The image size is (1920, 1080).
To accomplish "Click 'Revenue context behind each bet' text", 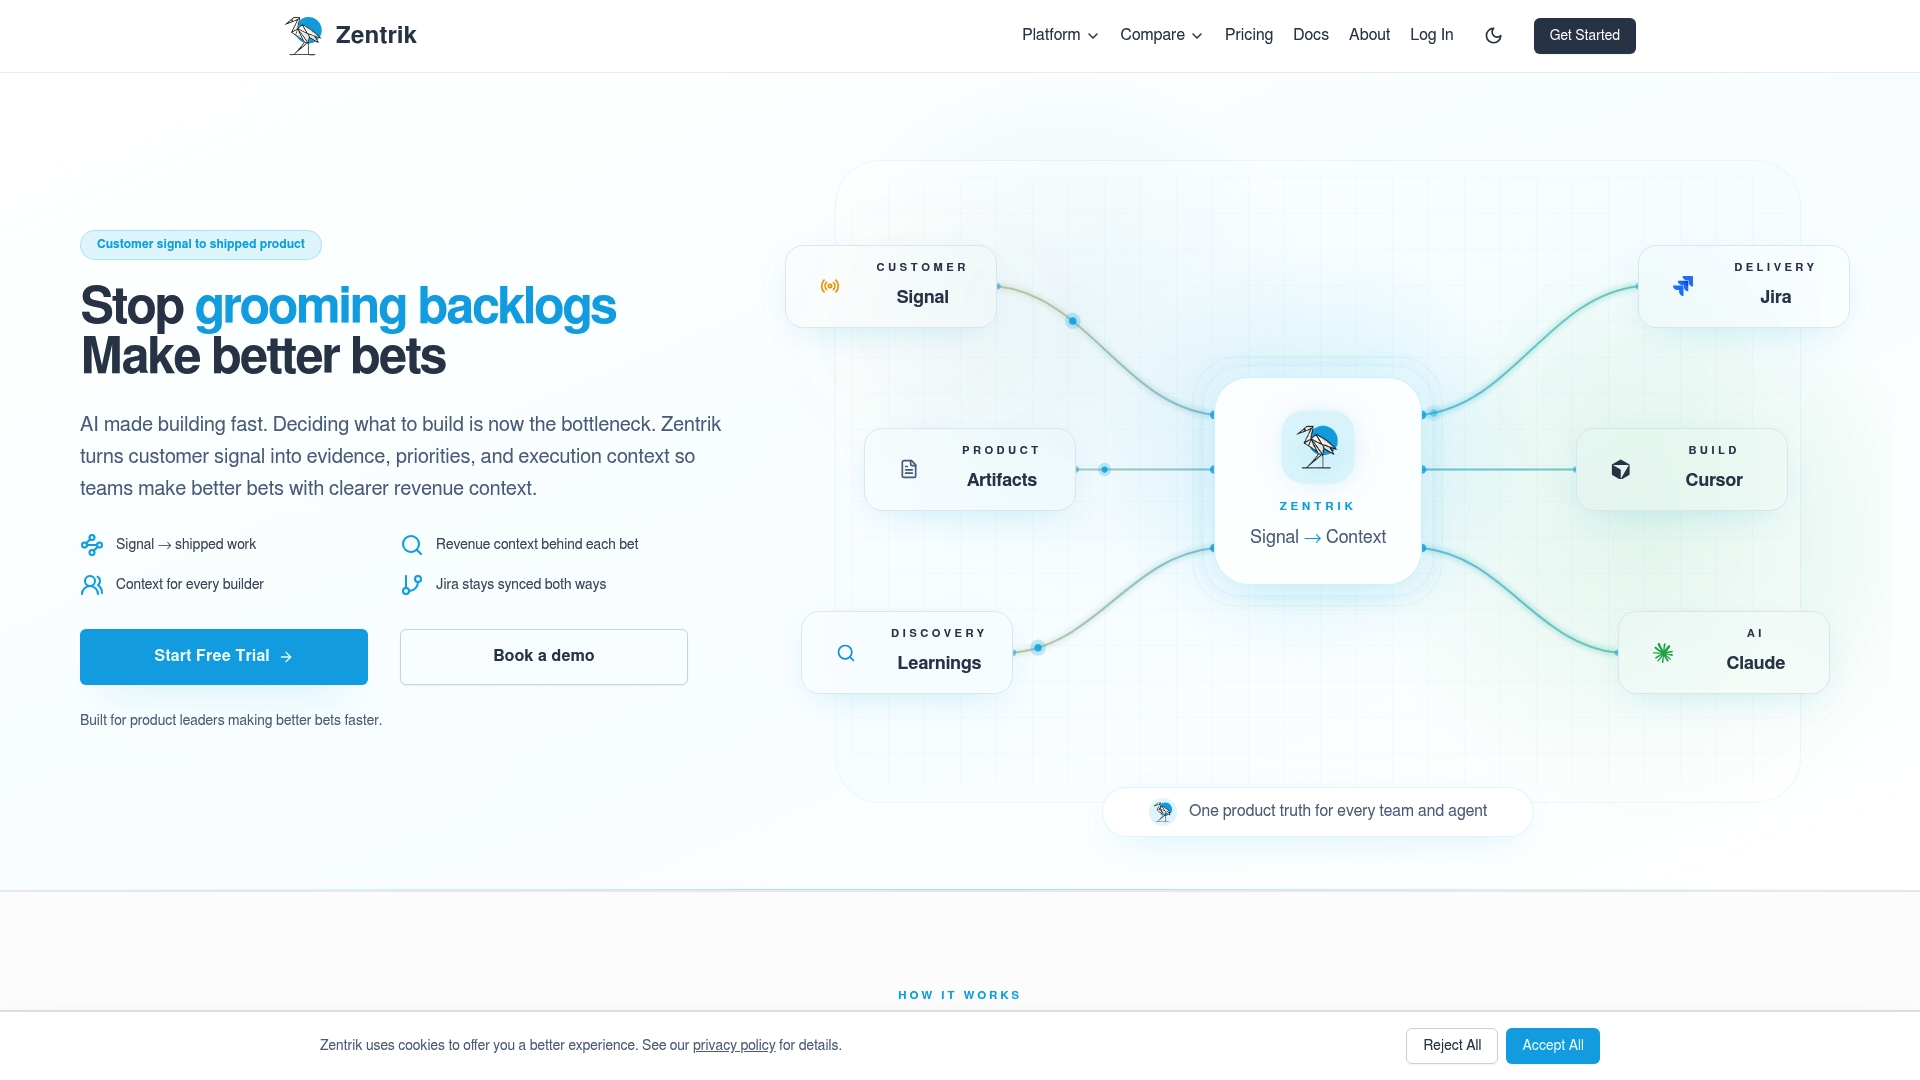I will coord(537,545).
